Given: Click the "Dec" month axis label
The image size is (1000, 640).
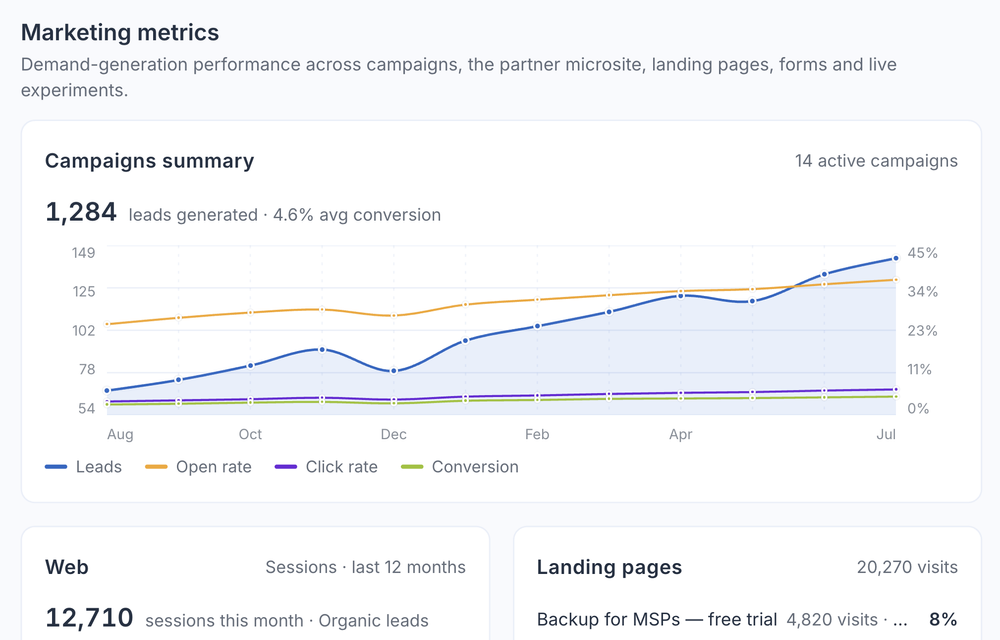Looking at the screenshot, I should [393, 434].
